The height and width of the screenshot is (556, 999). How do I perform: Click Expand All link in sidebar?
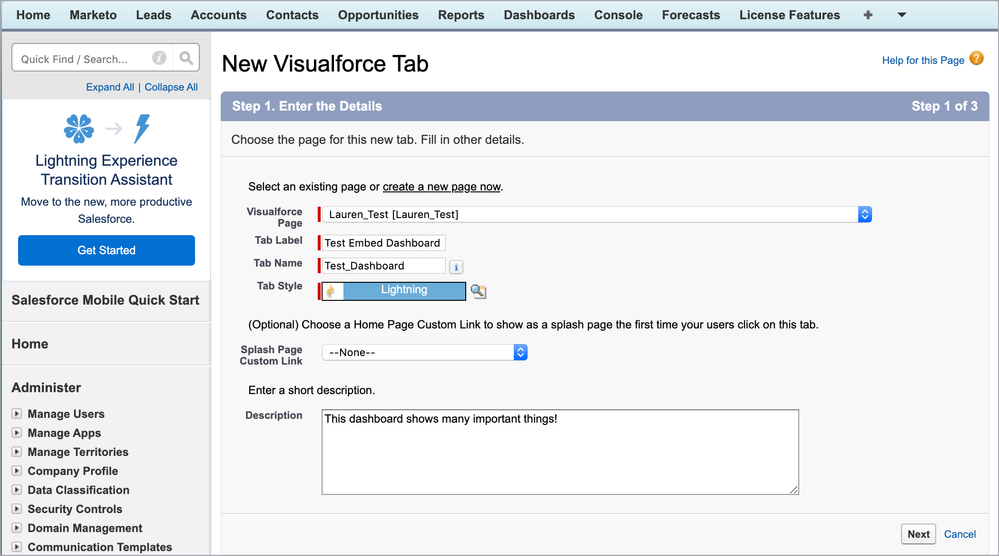pyautogui.click(x=110, y=87)
